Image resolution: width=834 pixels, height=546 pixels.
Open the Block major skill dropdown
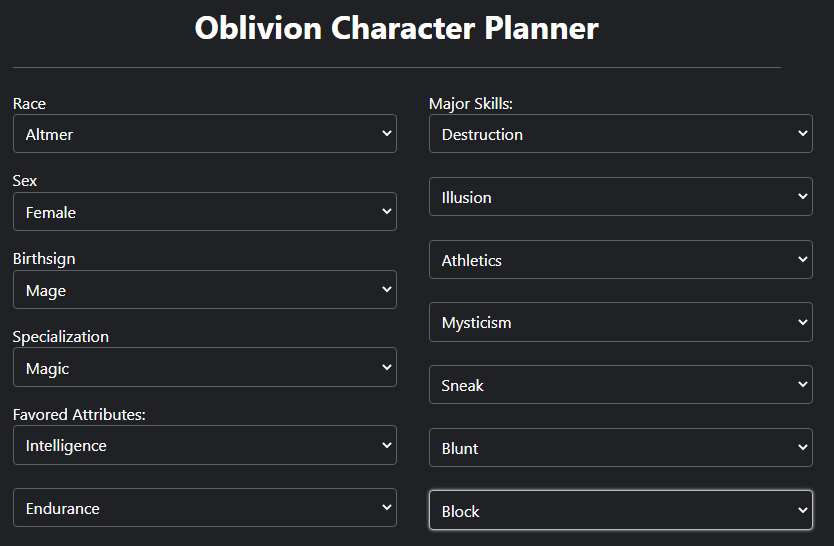621,510
